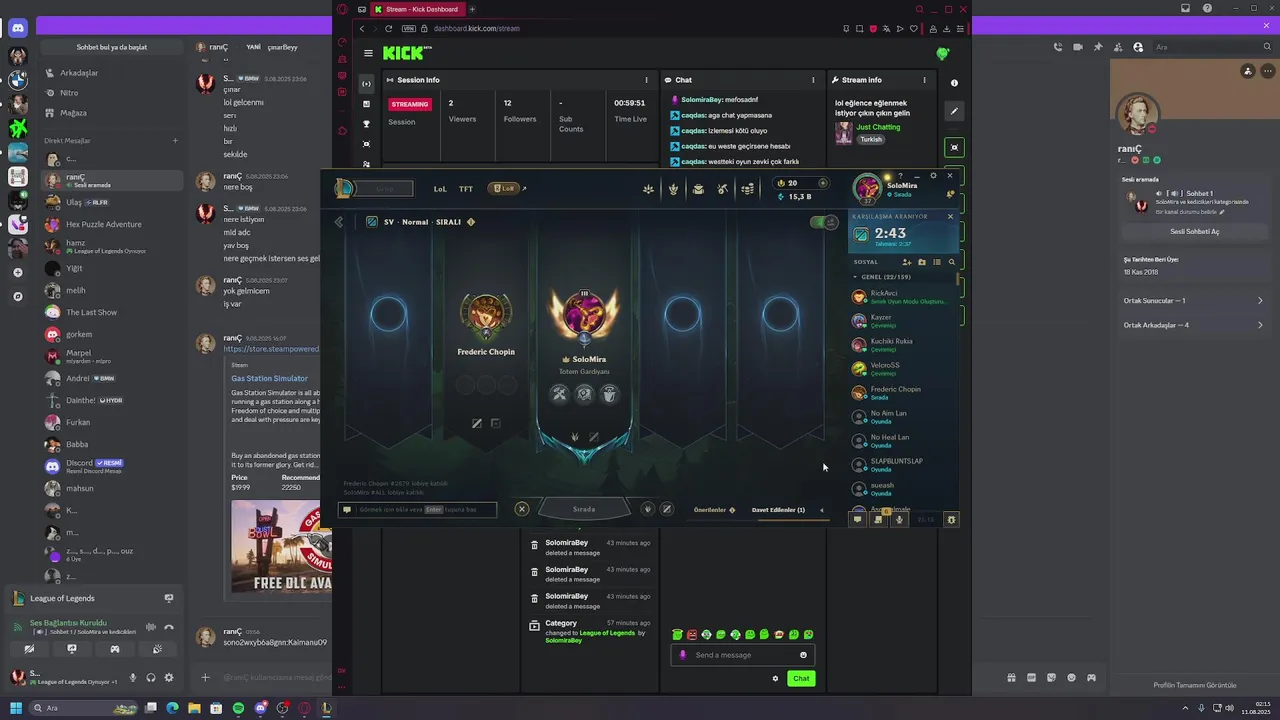This screenshot has width=1280, height=720.
Task: Open Discord user settings gear
Action: (x=168, y=677)
